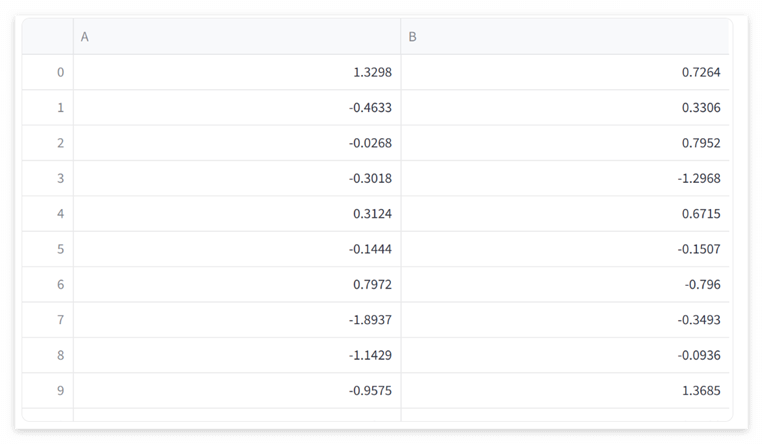This screenshot has width=763, height=444.
Task: Click cell value -1.2968
Action: pyautogui.click(x=699, y=178)
